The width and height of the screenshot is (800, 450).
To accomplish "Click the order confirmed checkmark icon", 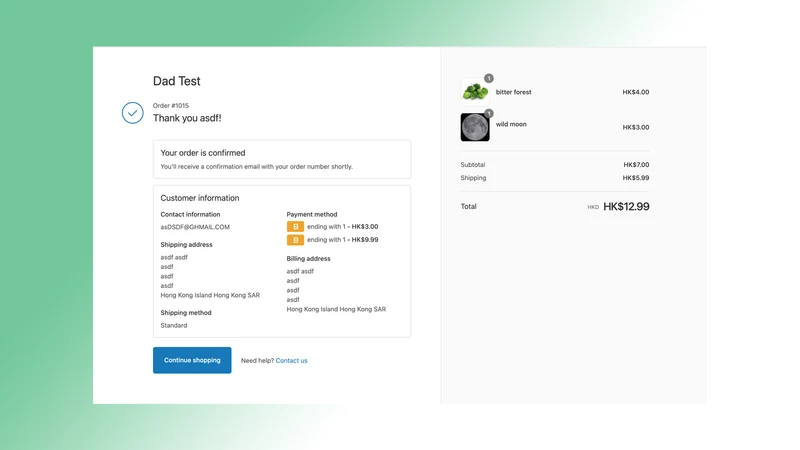I will click(133, 113).
